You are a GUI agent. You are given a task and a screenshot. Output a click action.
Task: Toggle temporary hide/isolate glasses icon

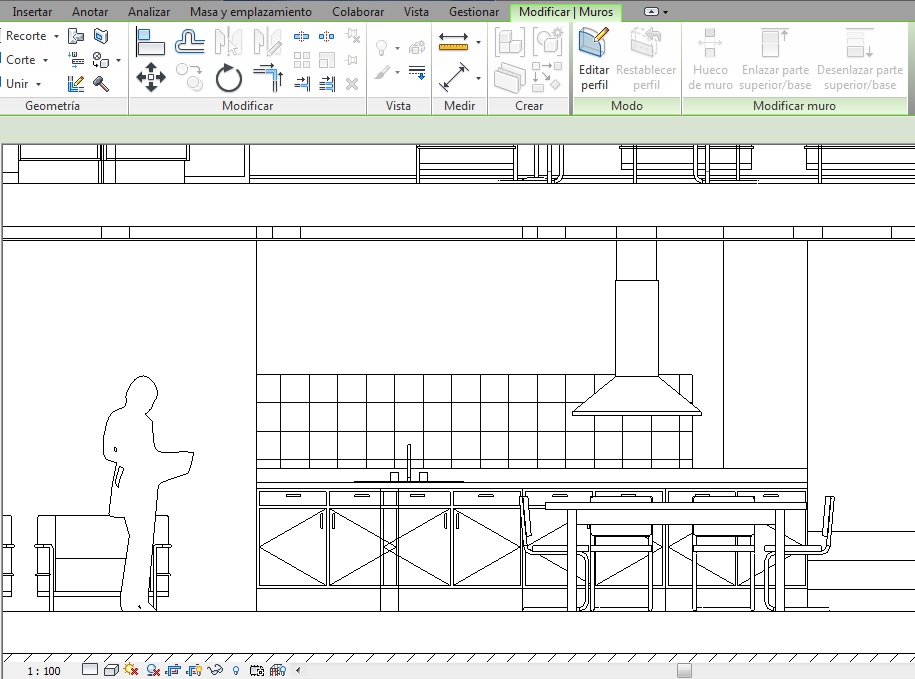click(214, 670)
